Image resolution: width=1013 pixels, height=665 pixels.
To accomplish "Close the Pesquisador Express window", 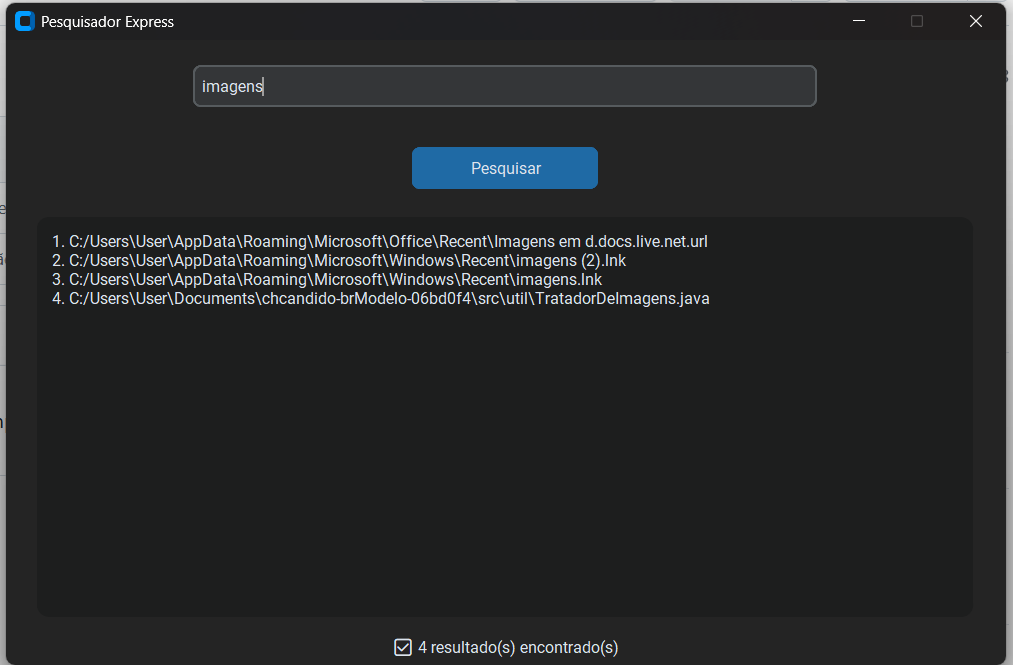I will (x=975, y=21).
